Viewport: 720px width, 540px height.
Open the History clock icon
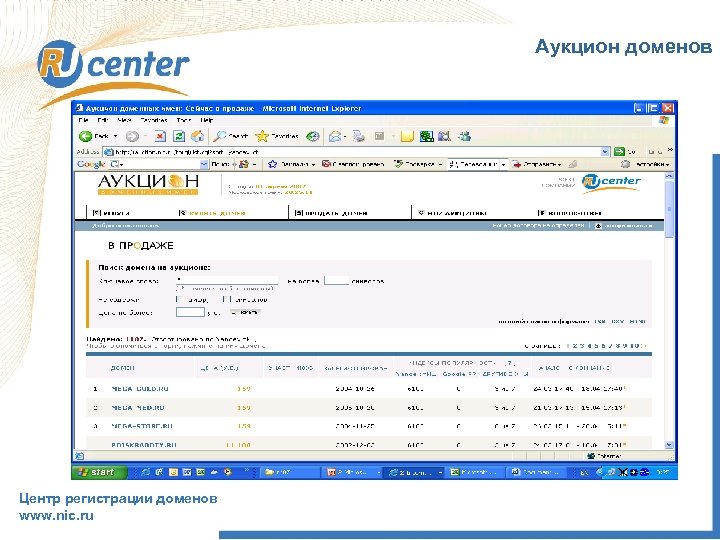[x=313, y=136]
